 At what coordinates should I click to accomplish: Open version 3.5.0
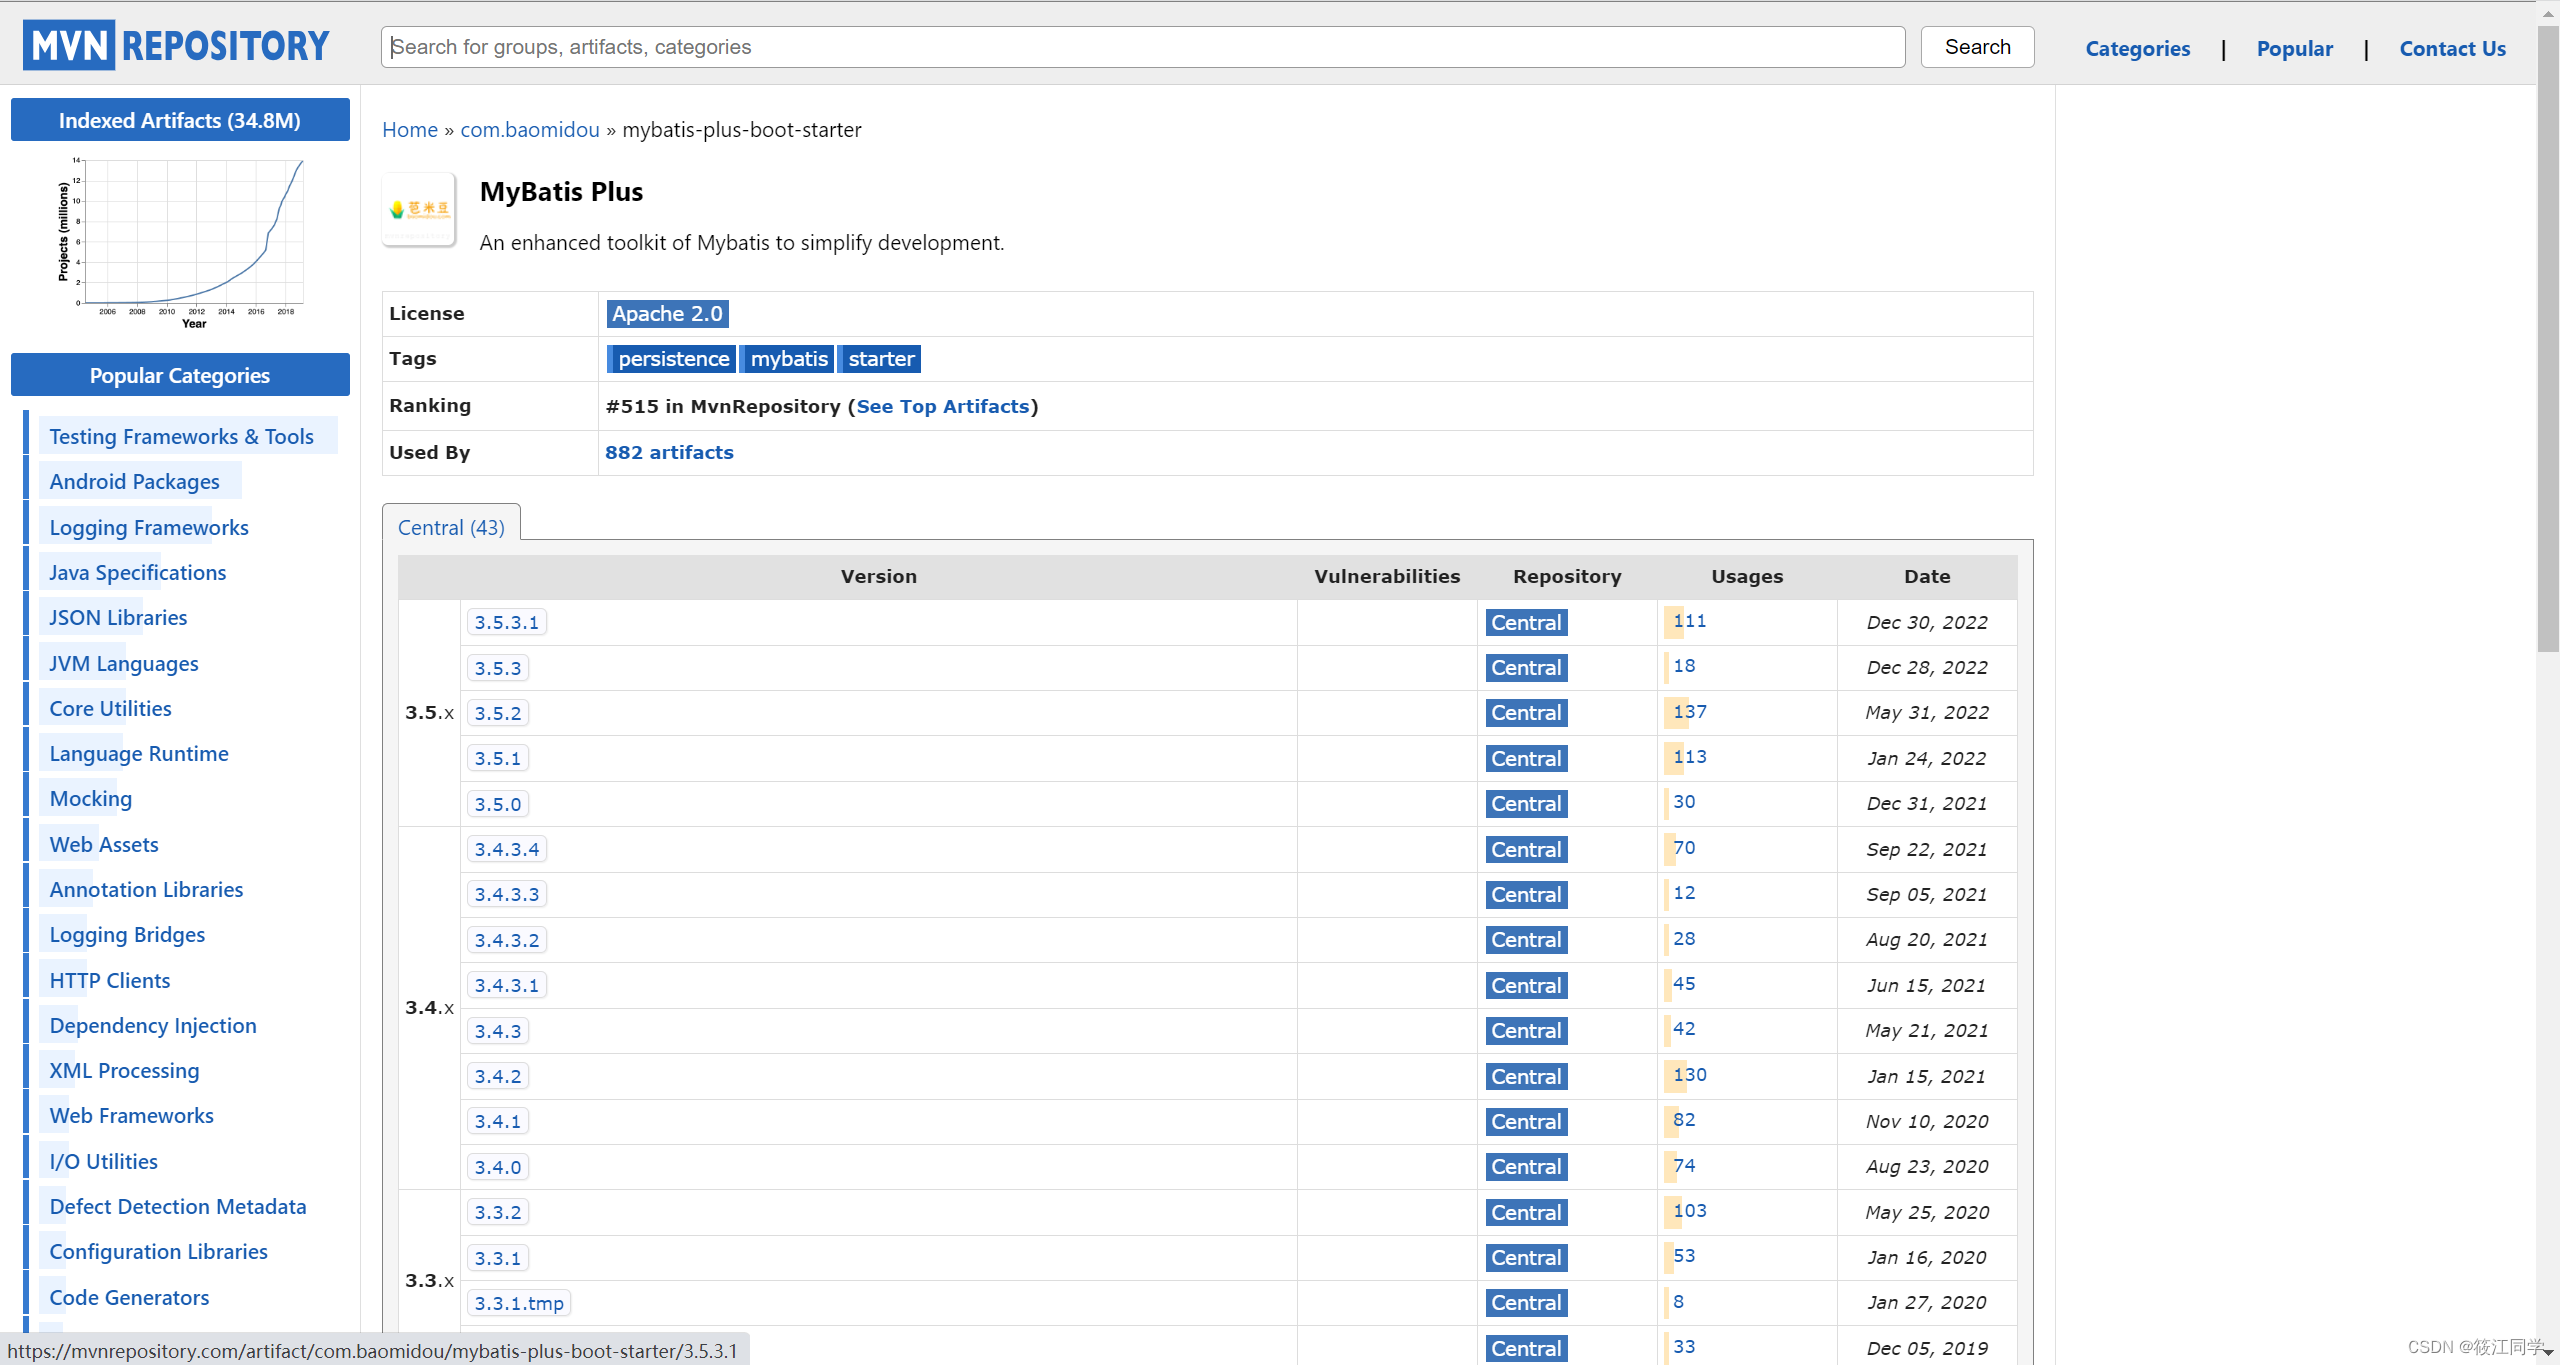(498, 804)
